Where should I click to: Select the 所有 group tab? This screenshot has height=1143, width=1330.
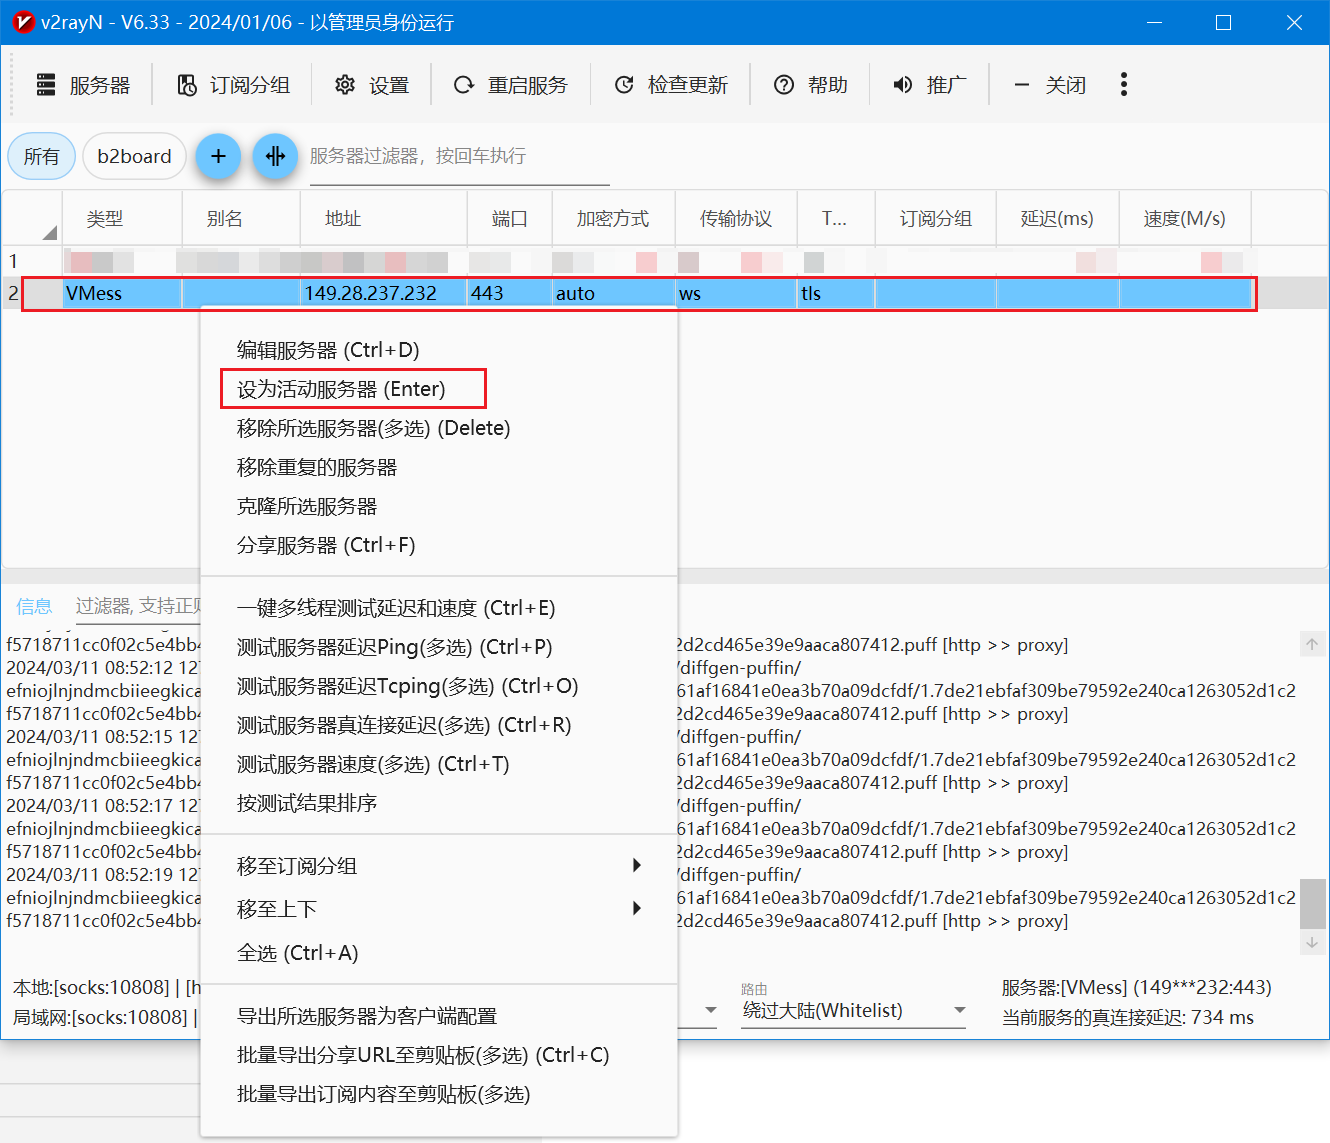click(42, 156)
